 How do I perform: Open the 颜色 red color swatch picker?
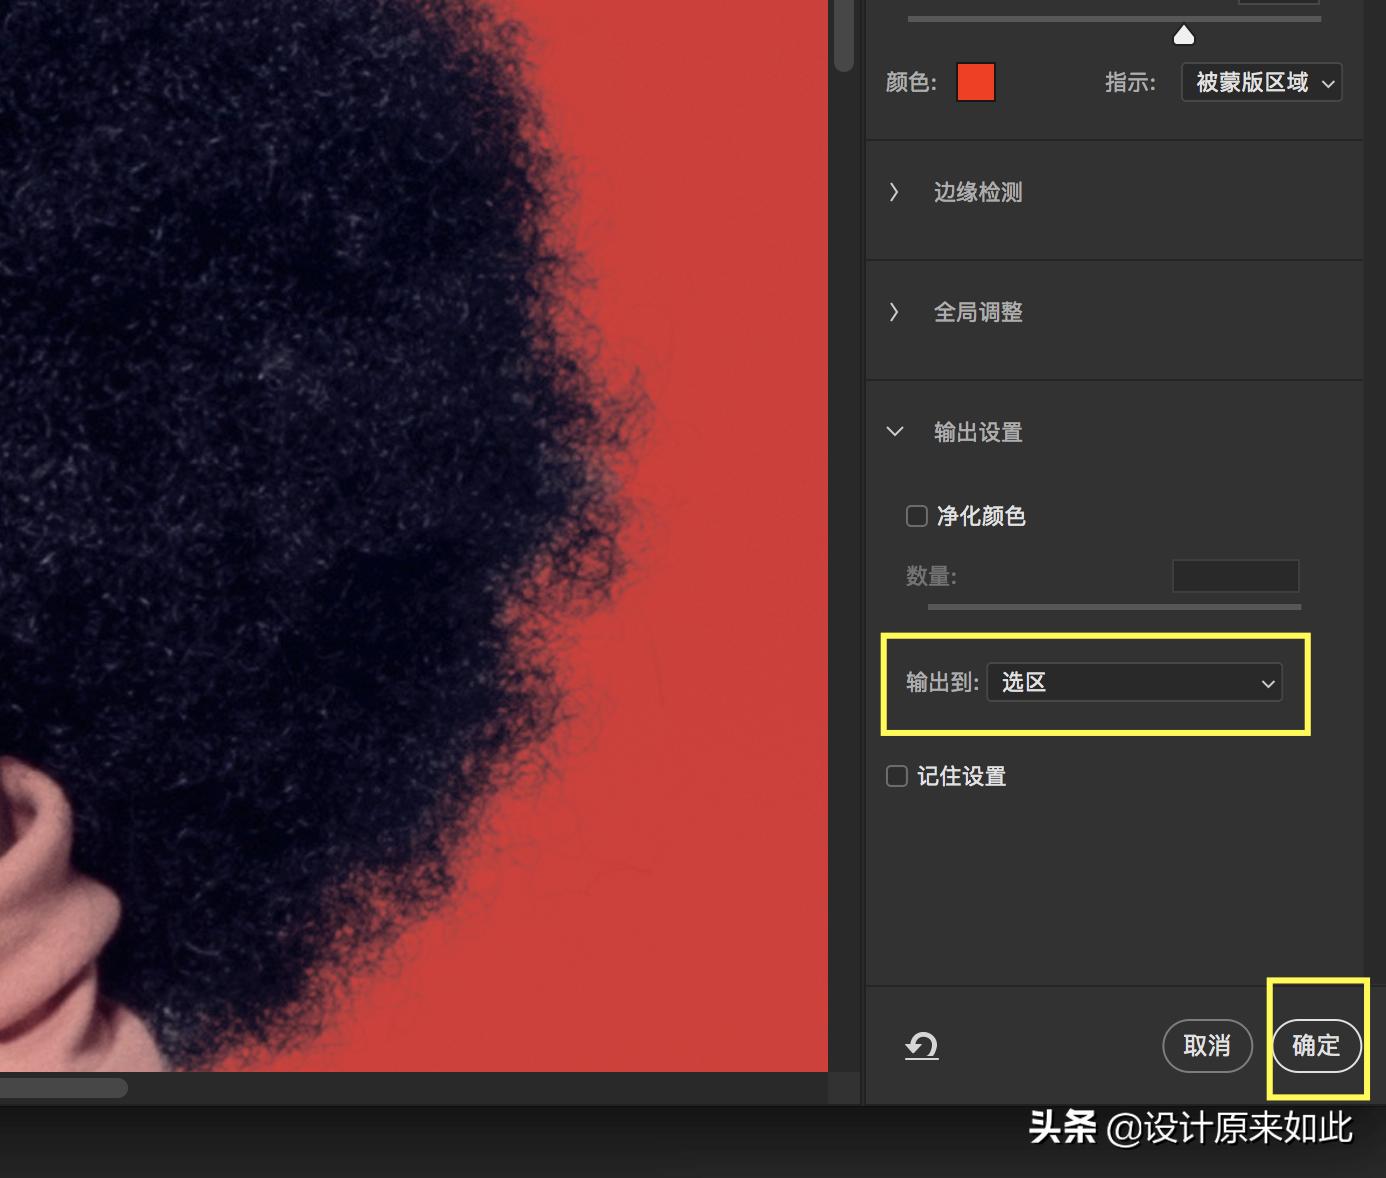click(975, 82)
